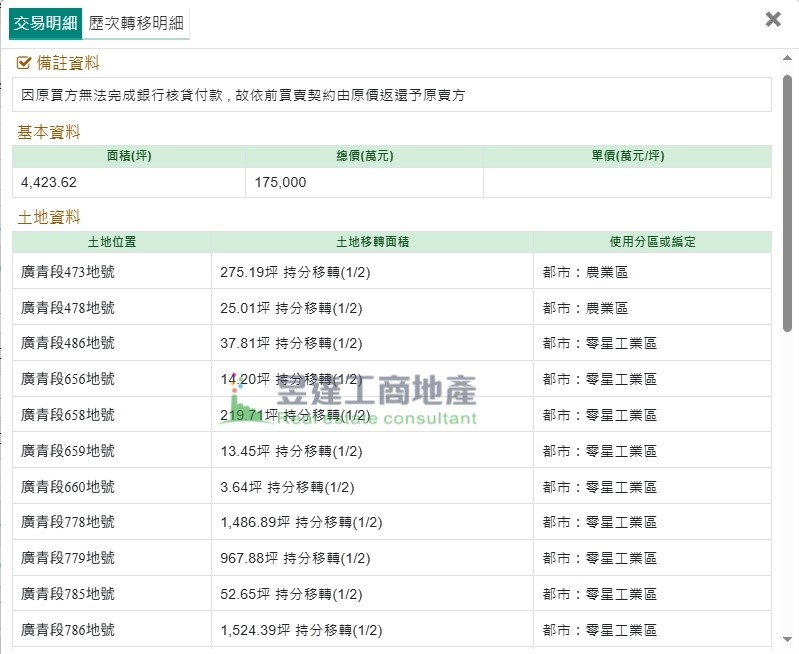799x654 pixels.
Task: Switch to the 歷次轉移明細 tab
Action: pyautogui.click(x=136, y=22)
